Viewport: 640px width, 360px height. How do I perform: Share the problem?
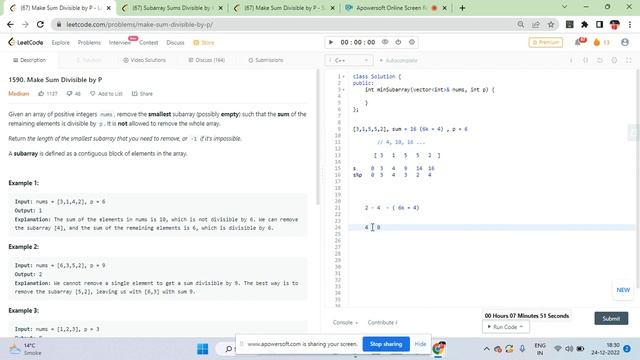click(142, 93)
